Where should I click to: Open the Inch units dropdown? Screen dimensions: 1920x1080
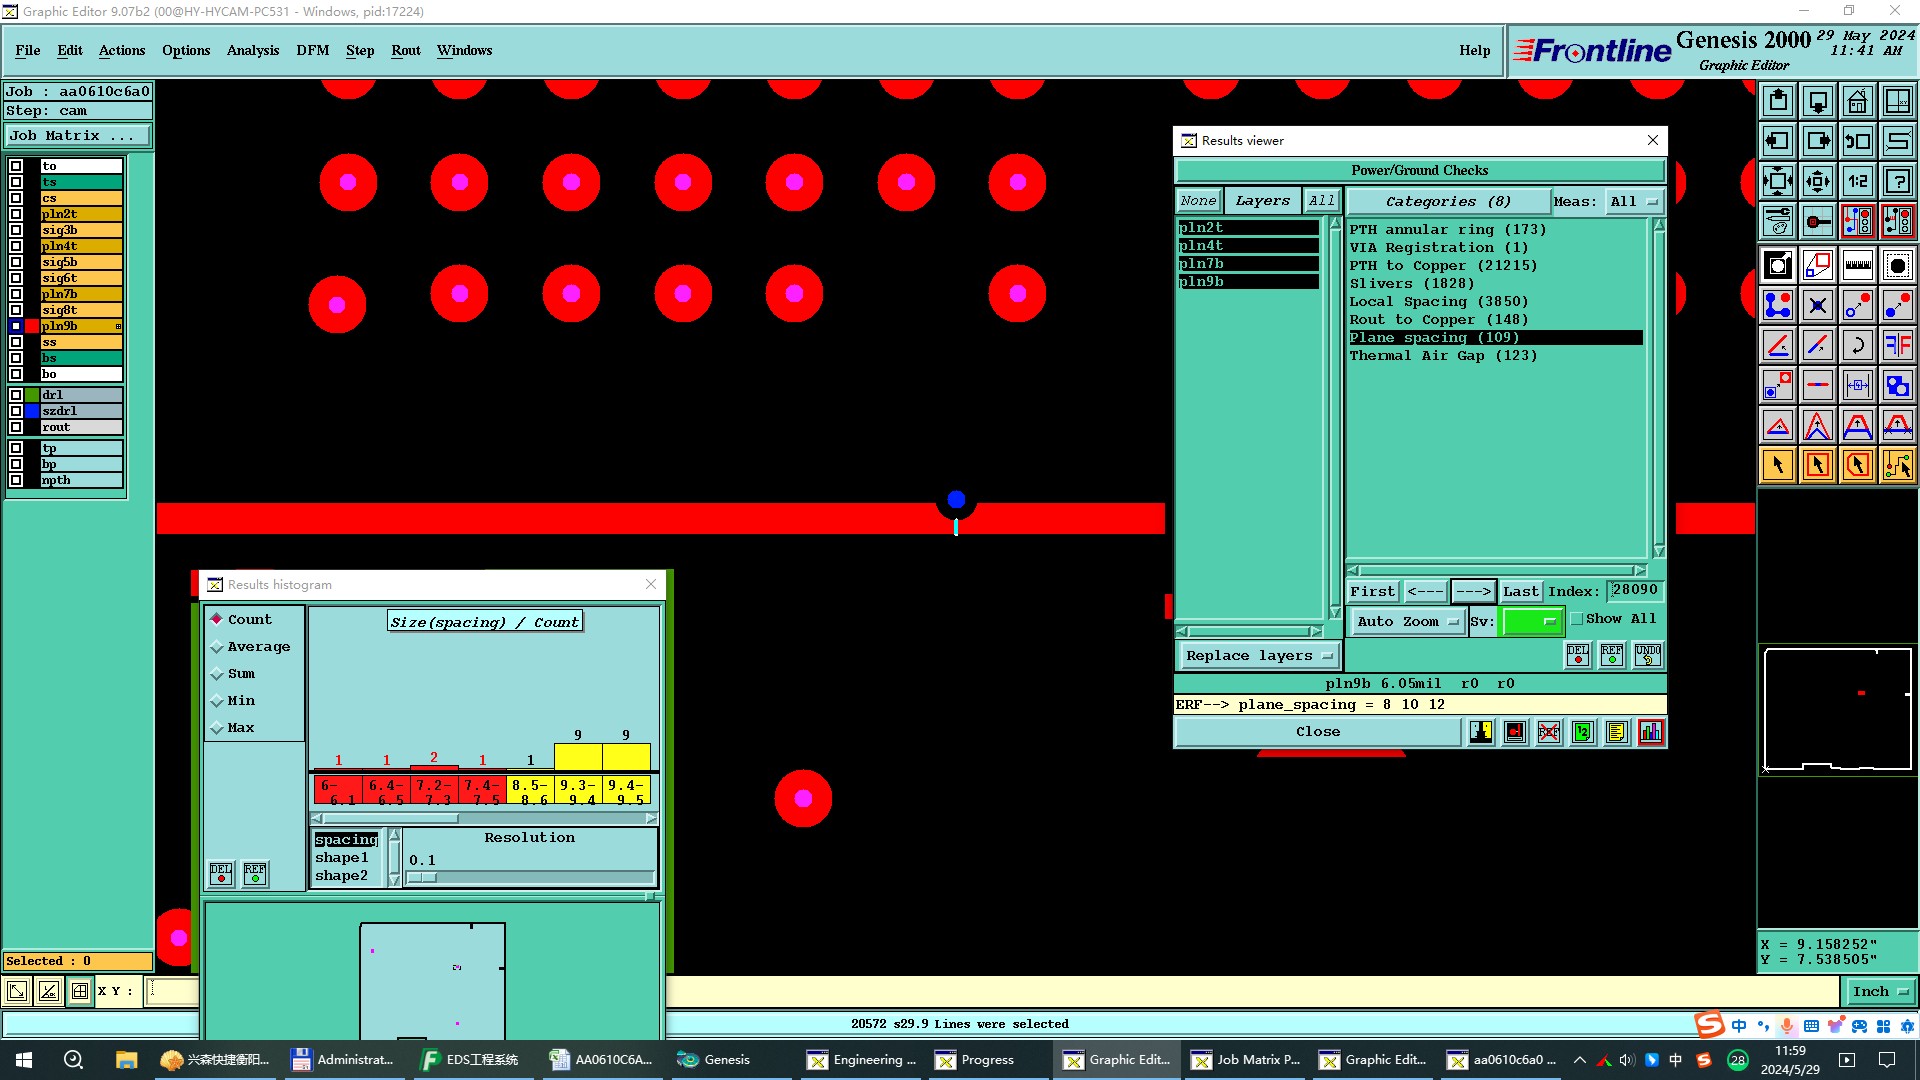coord(1880,992)
